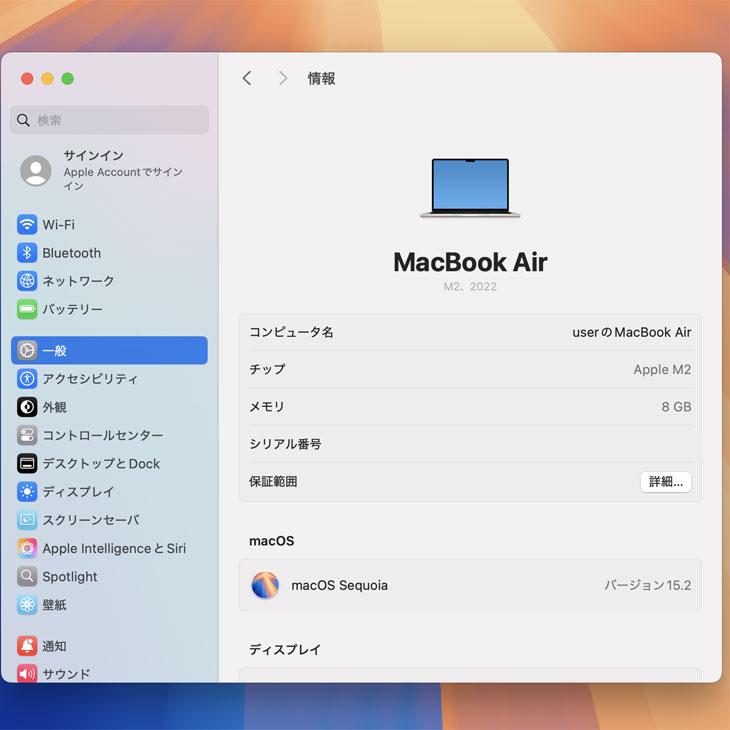Image resolution: width=730 pixels, height=730 pixels.
Task: Open the Wi-Fi settings icon
Action: coord(27,225)
